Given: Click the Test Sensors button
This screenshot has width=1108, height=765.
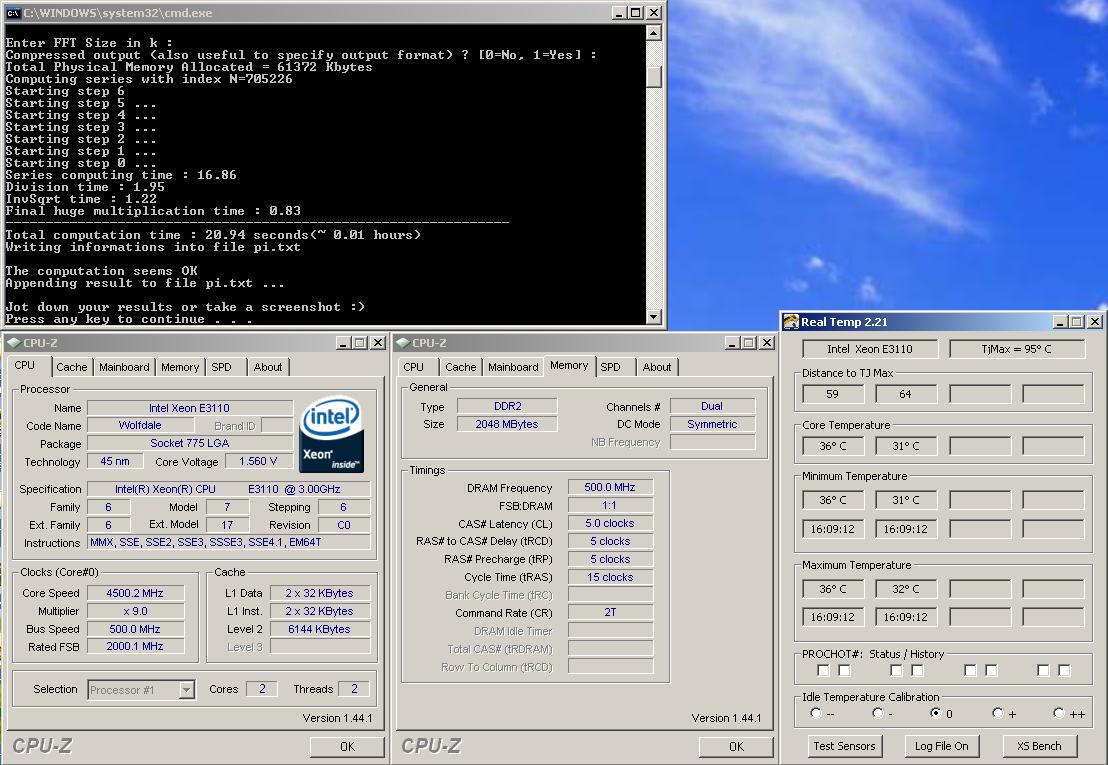Looking at the screenshot, I should pyautogui.click(x=844, y=746).
